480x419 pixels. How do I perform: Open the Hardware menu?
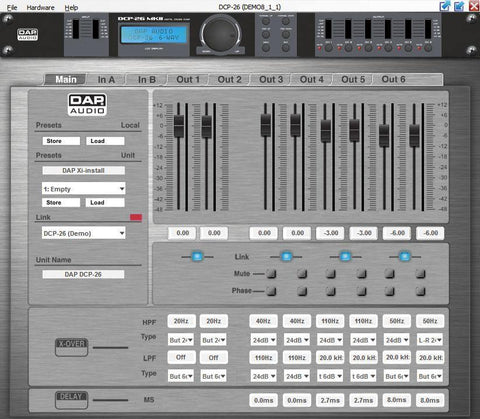pos(40,7)
